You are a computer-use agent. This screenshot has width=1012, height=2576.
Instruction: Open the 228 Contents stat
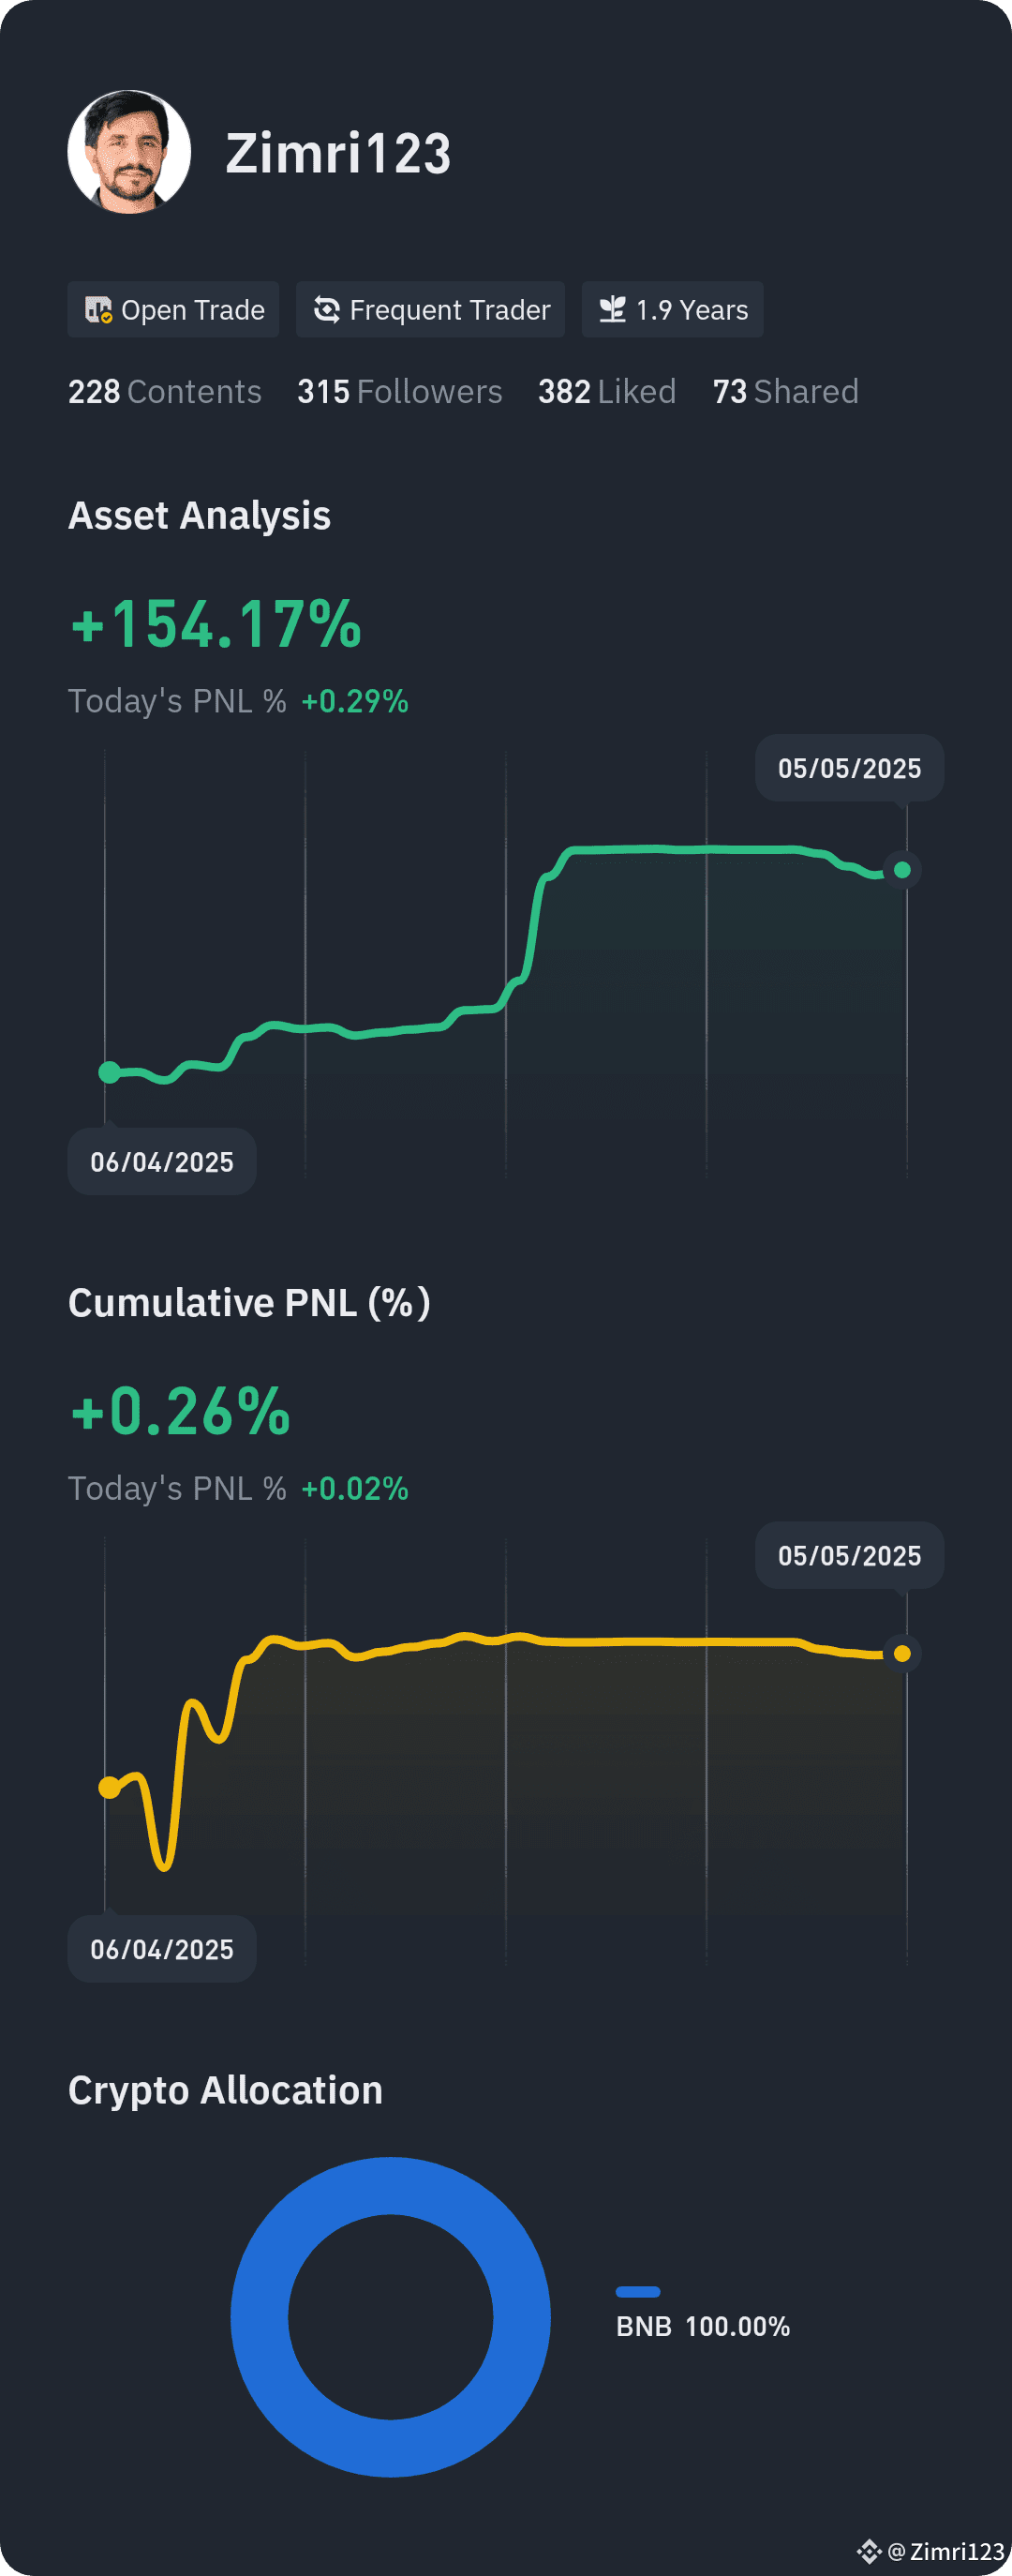pyautogui.click(x=165, y=391)
